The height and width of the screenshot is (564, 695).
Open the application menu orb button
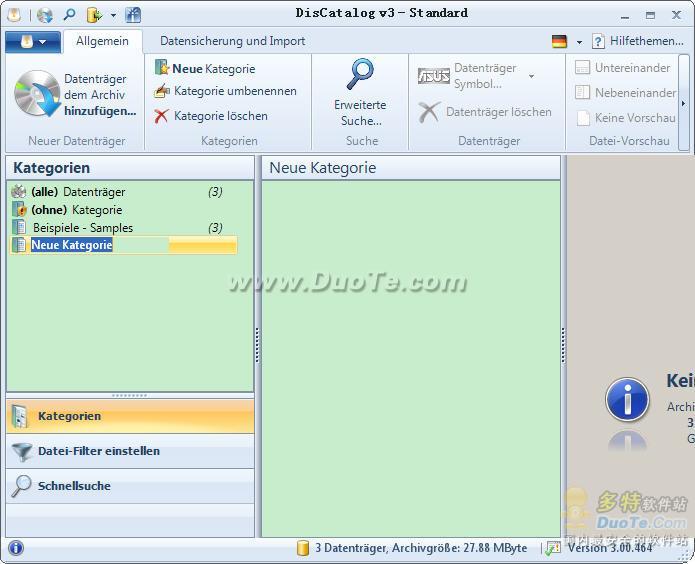(x=32, y=42)
